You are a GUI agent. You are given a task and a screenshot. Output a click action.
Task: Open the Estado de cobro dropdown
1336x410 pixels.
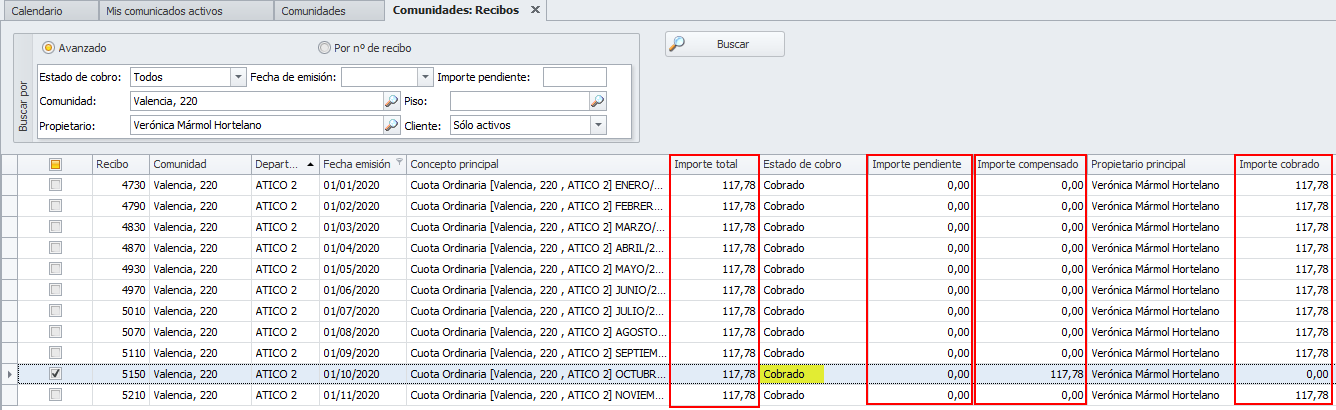(x=237, y=77)
